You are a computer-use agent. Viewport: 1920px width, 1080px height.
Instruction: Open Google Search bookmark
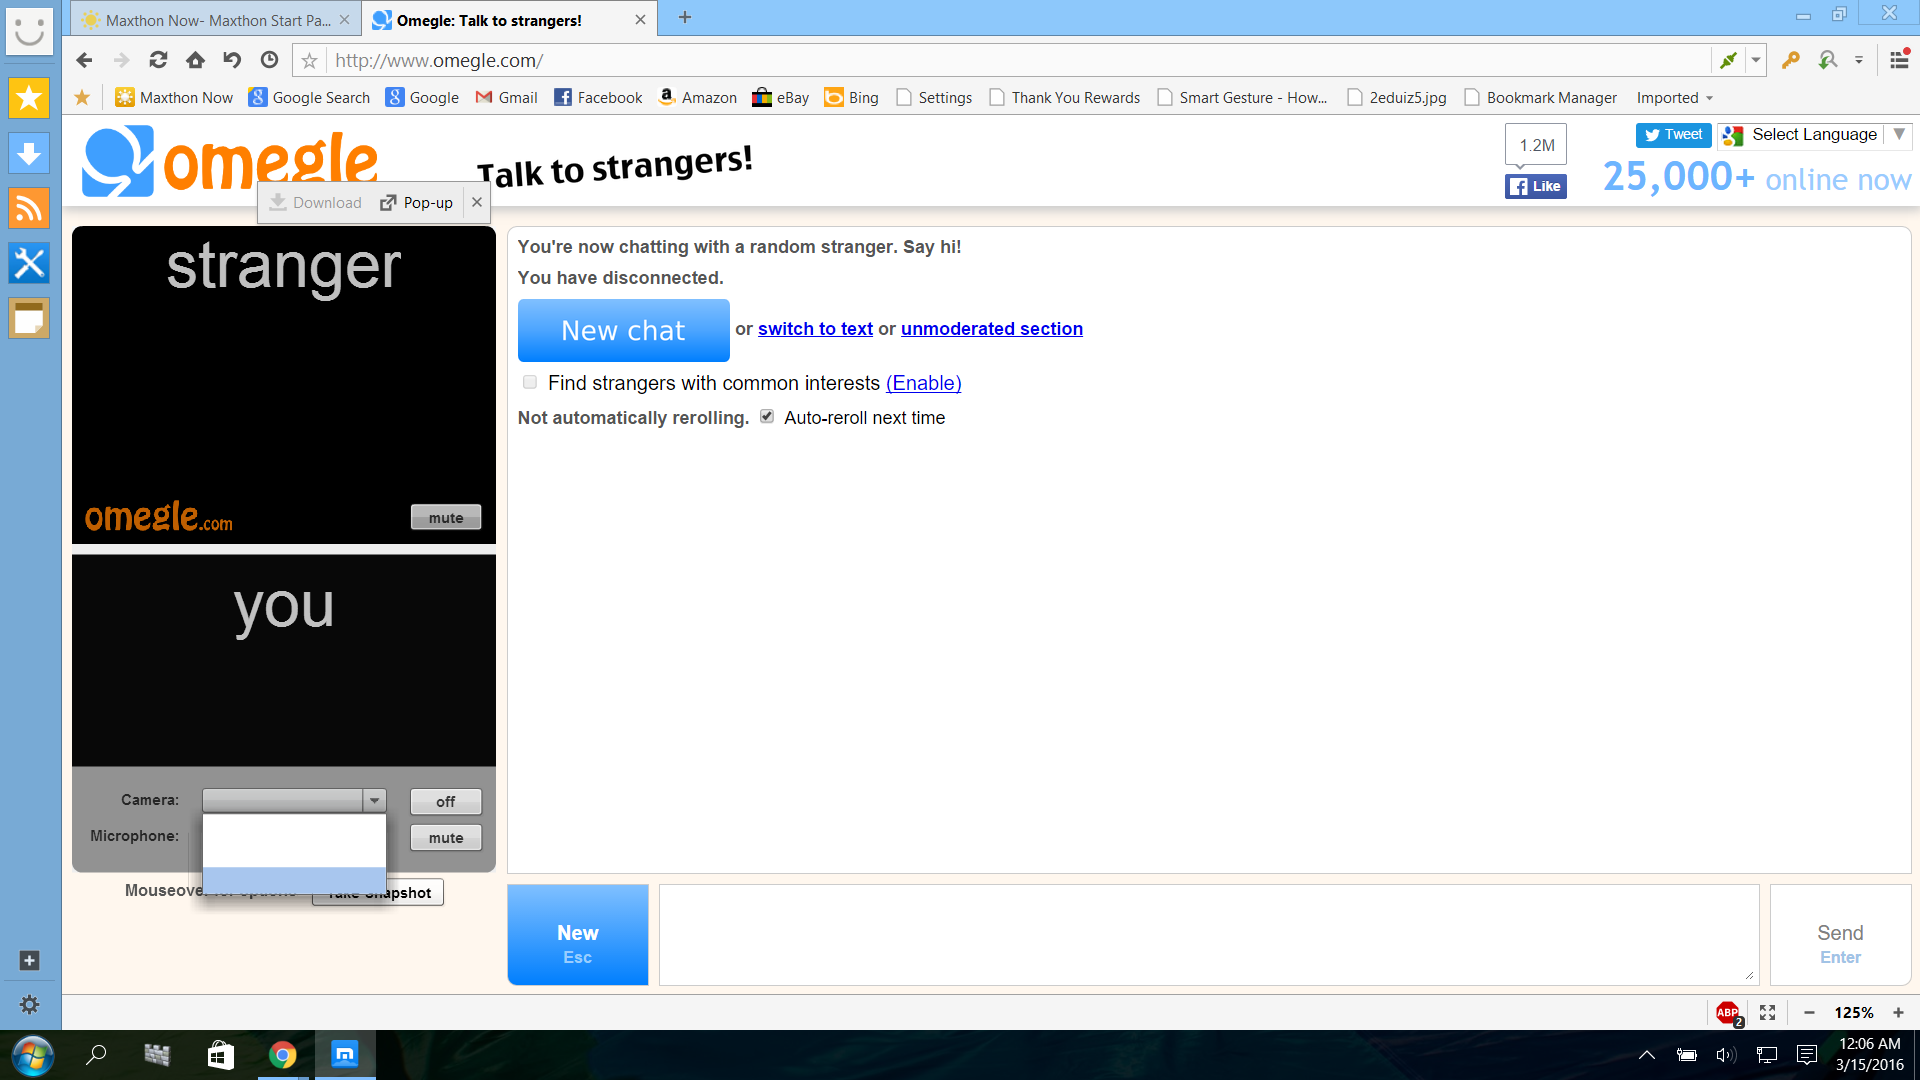309,98
